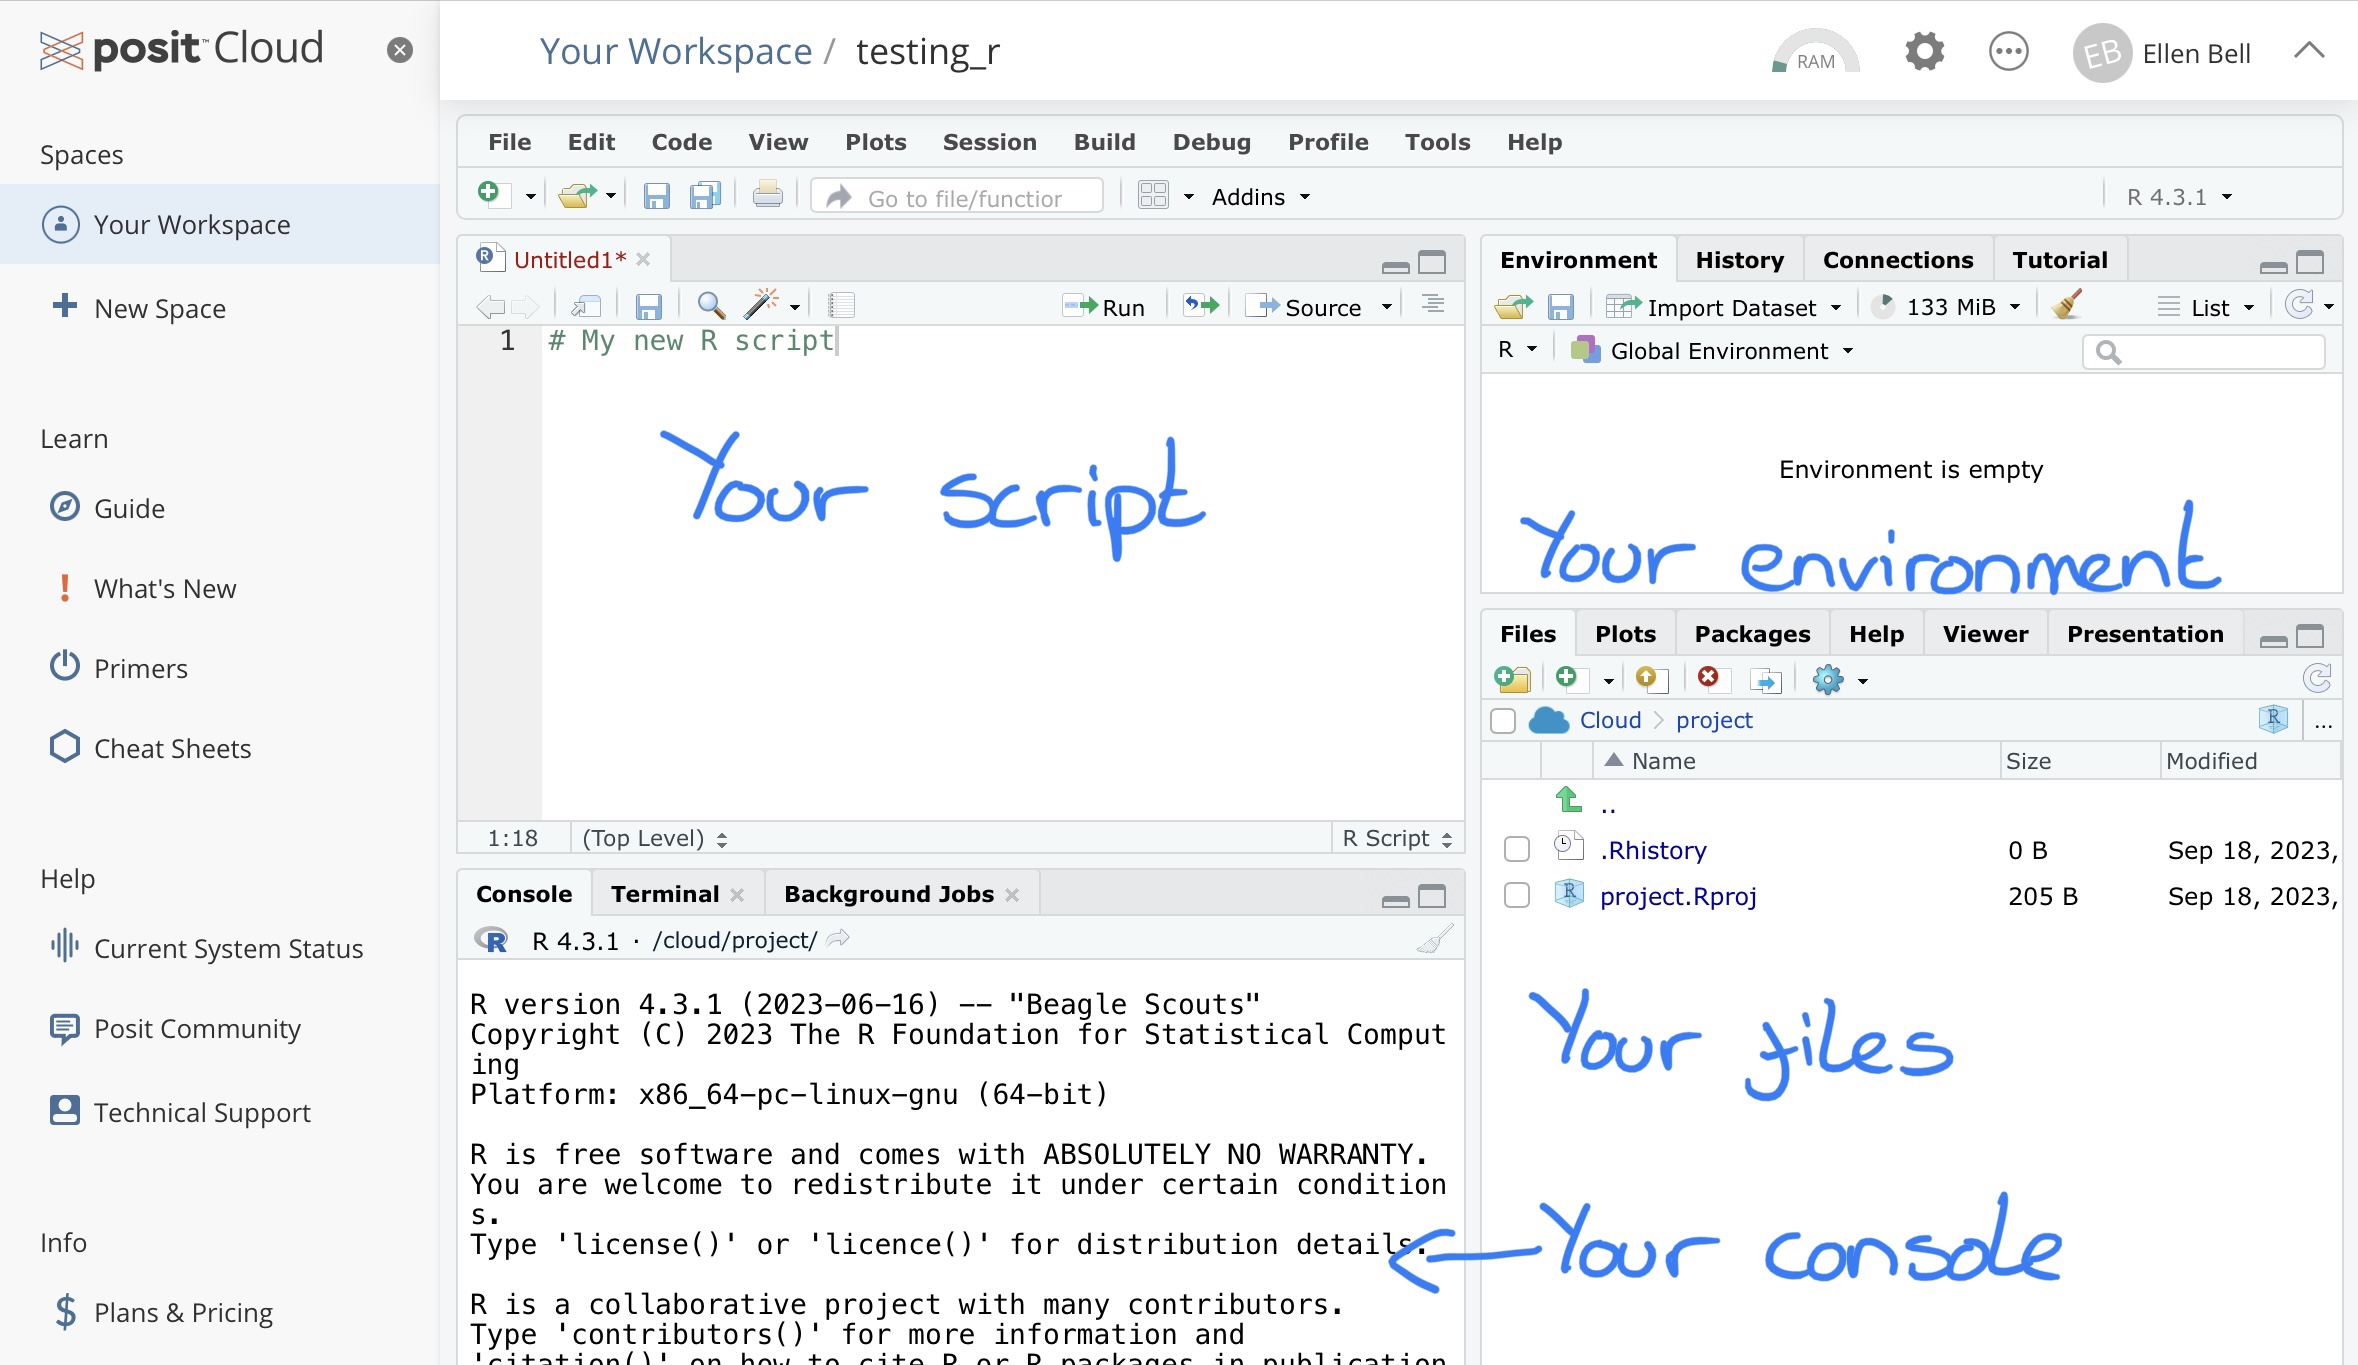Open the Import Dataset dropdown
This screenshot has height=1365, width=2358.
tap(1726, 306)
